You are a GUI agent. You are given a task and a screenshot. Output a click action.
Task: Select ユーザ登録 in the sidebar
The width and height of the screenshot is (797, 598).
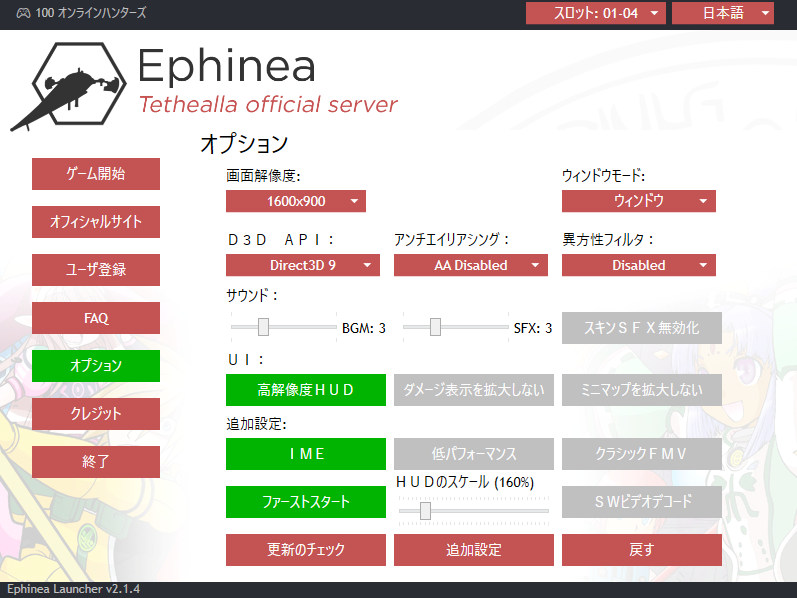point(96,270)
